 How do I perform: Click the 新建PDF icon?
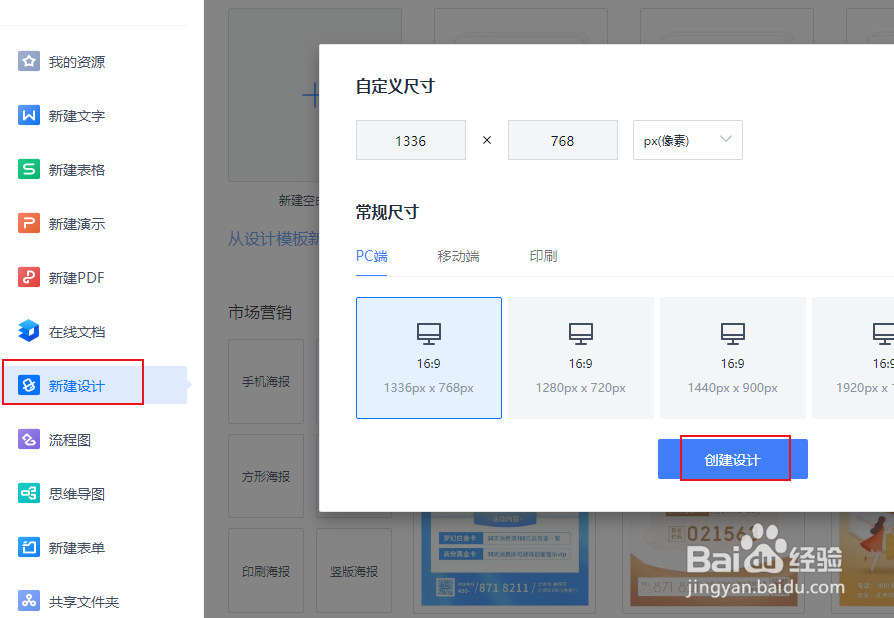[29, 277]
